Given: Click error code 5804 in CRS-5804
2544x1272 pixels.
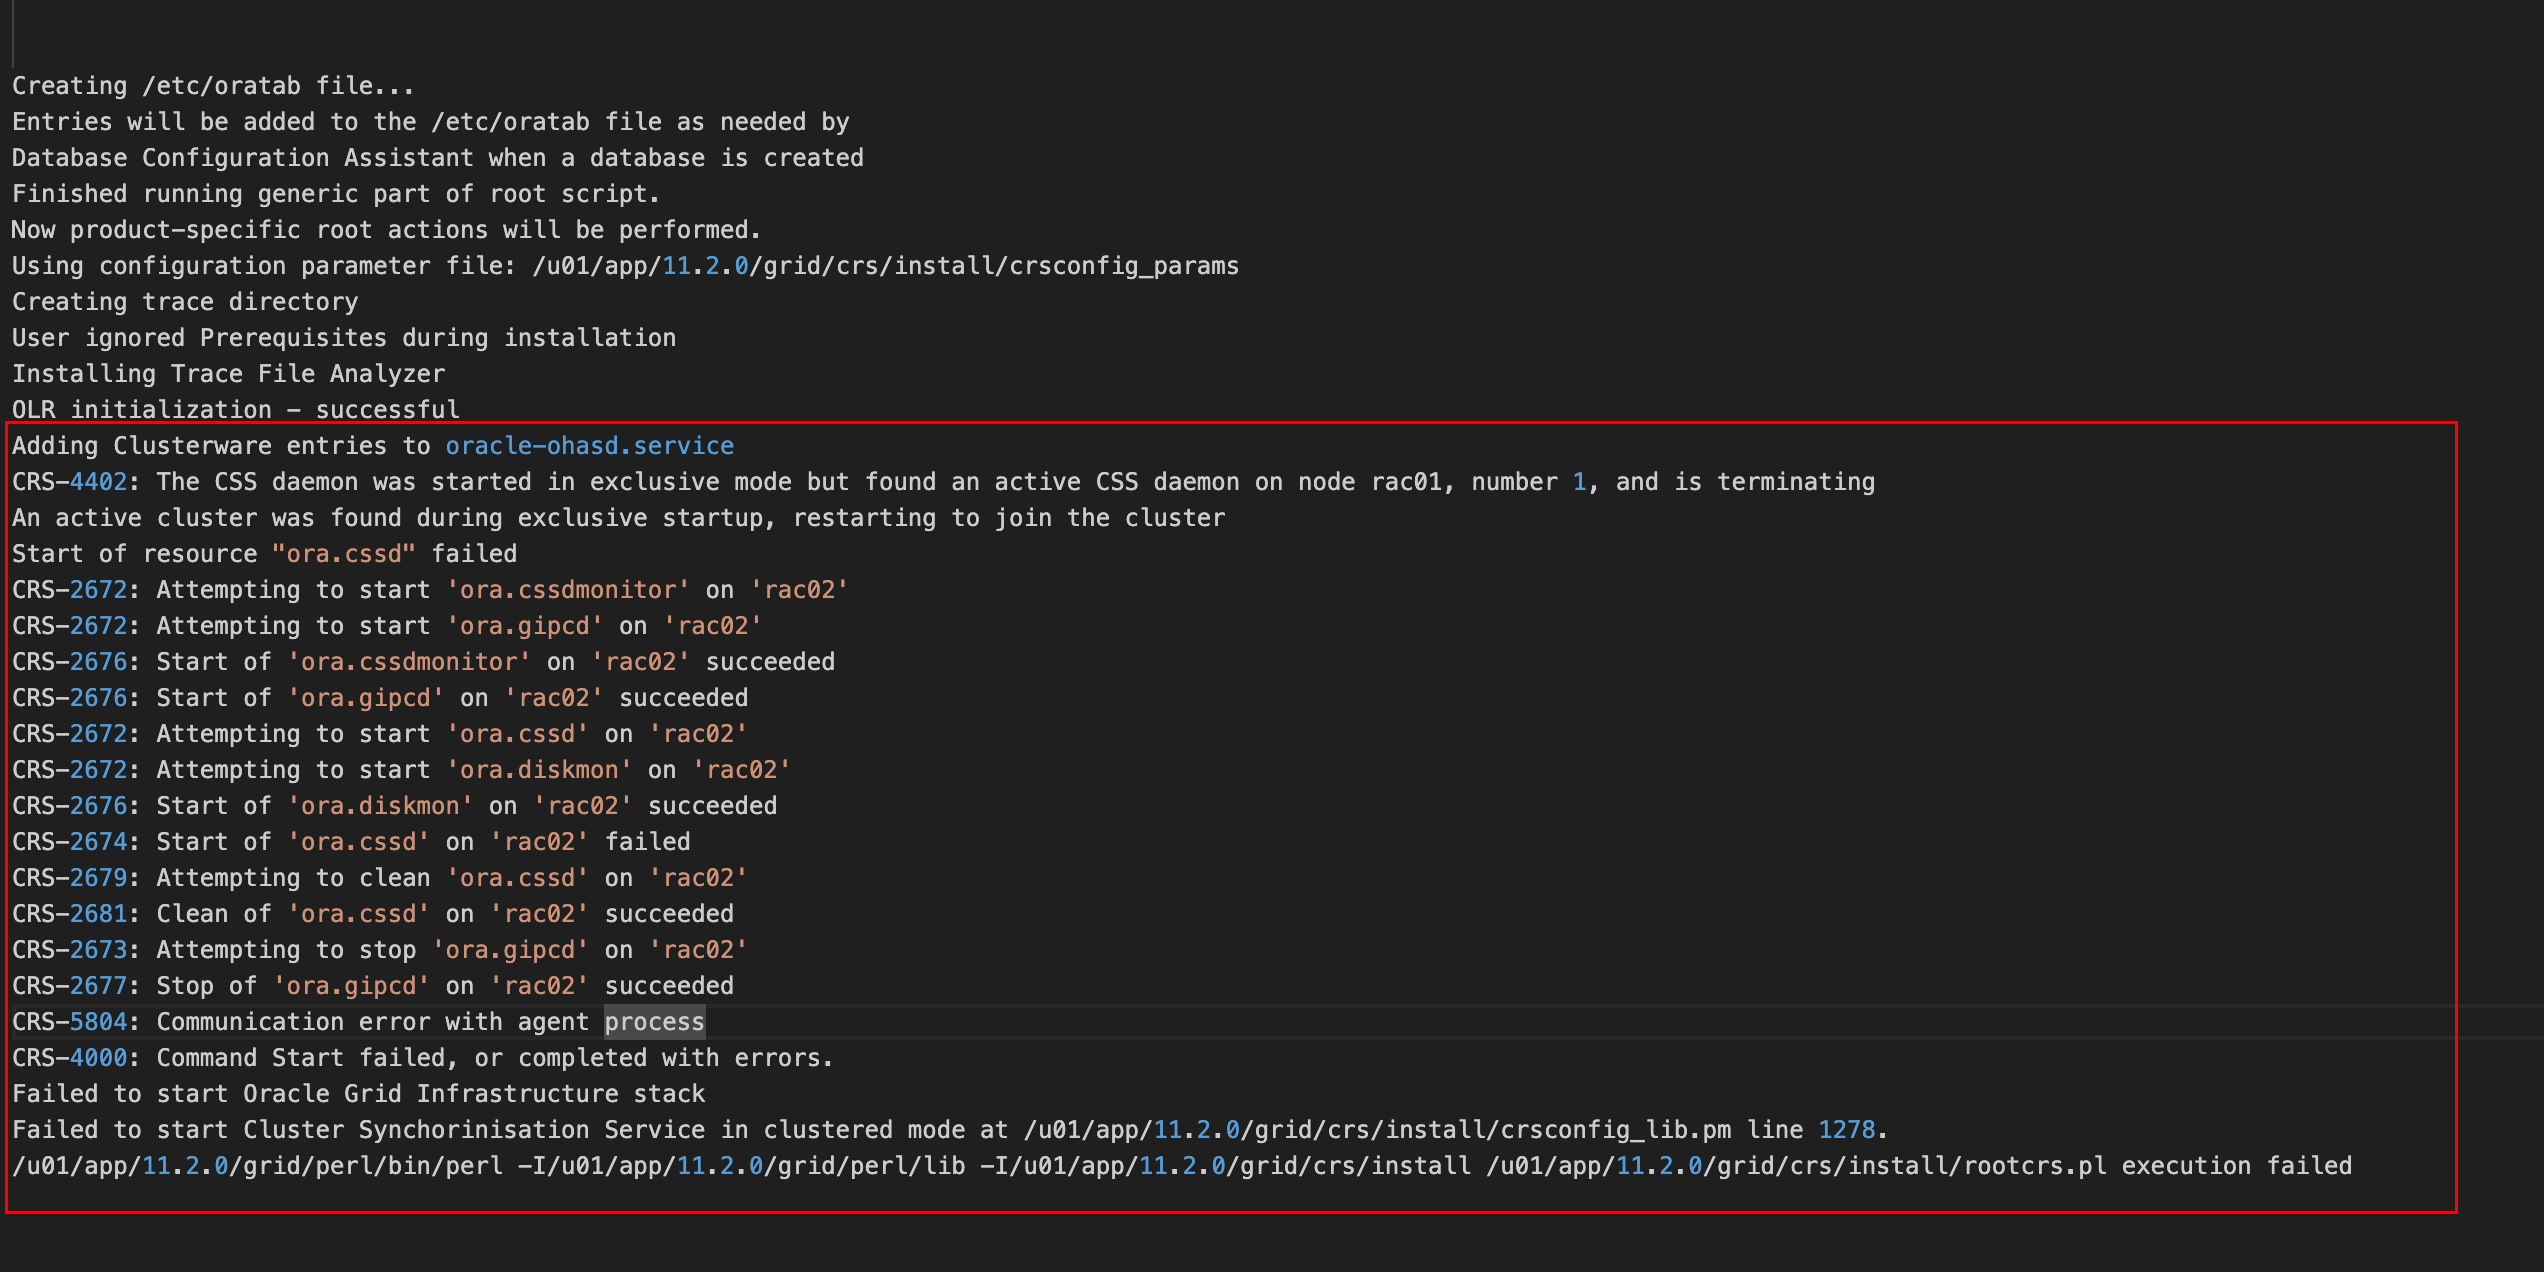Looking at the screenshot, I should coord(98,1022).
